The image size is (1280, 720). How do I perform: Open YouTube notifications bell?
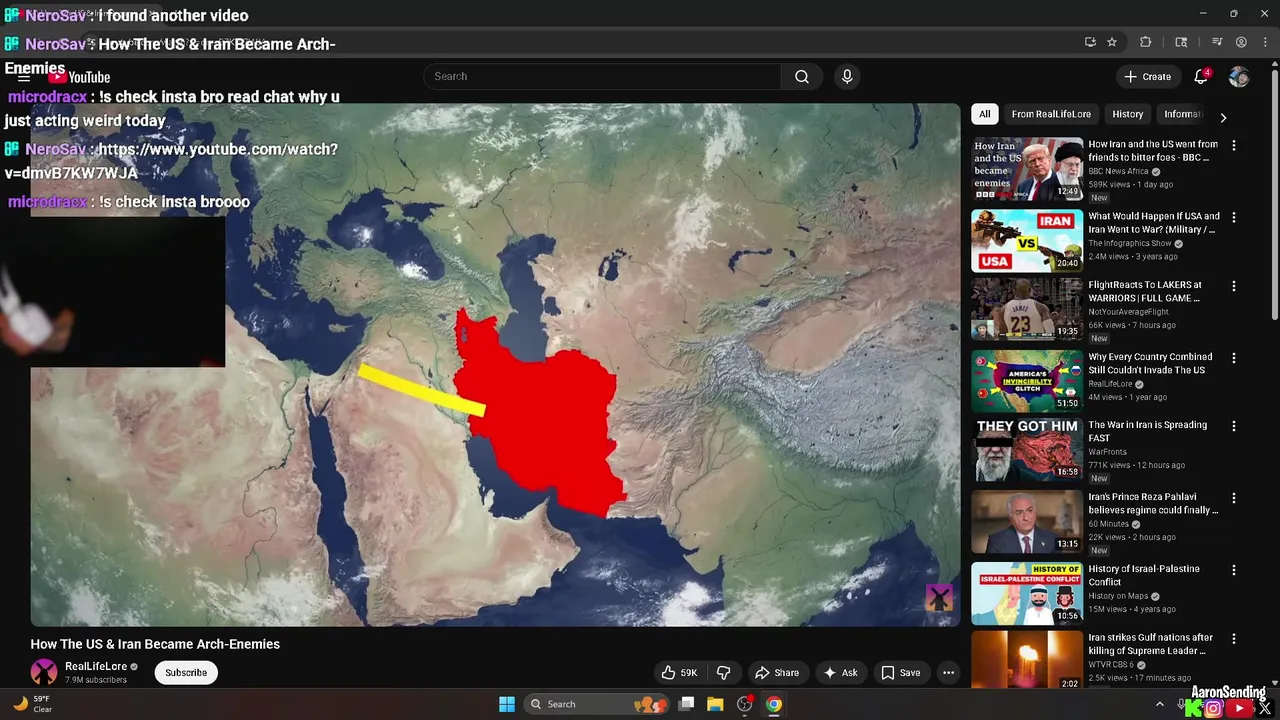coord(1201,77)
